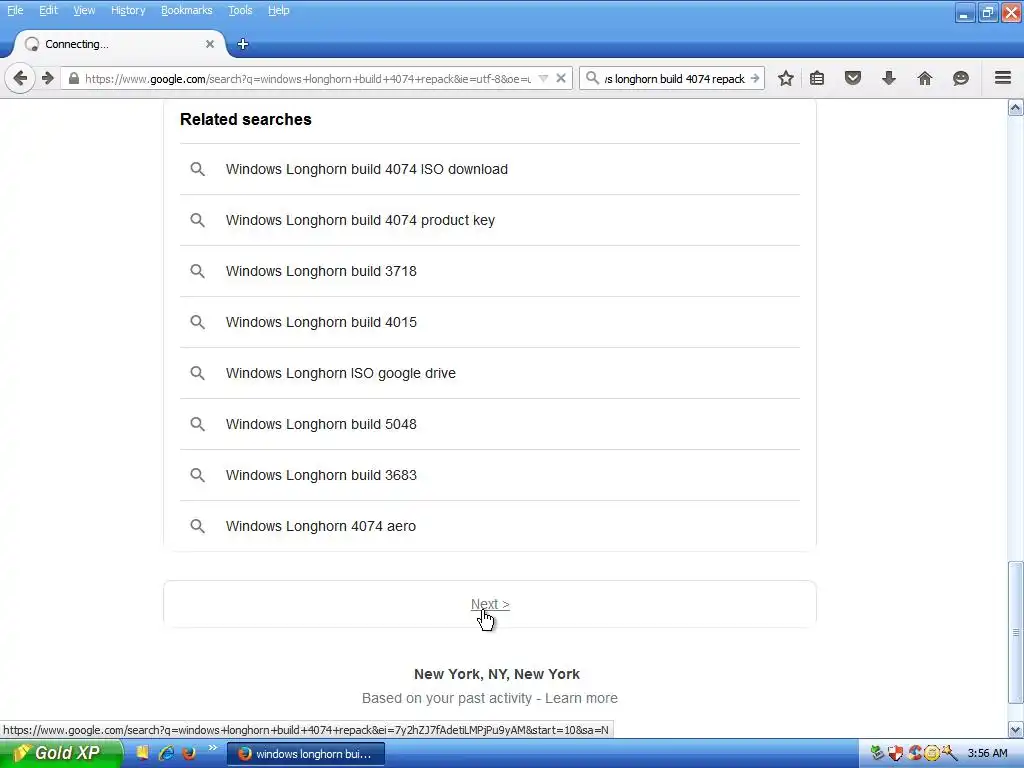Select the Connecting... tab
This screenshot has width=1024, height=768.
click(120, 44)
